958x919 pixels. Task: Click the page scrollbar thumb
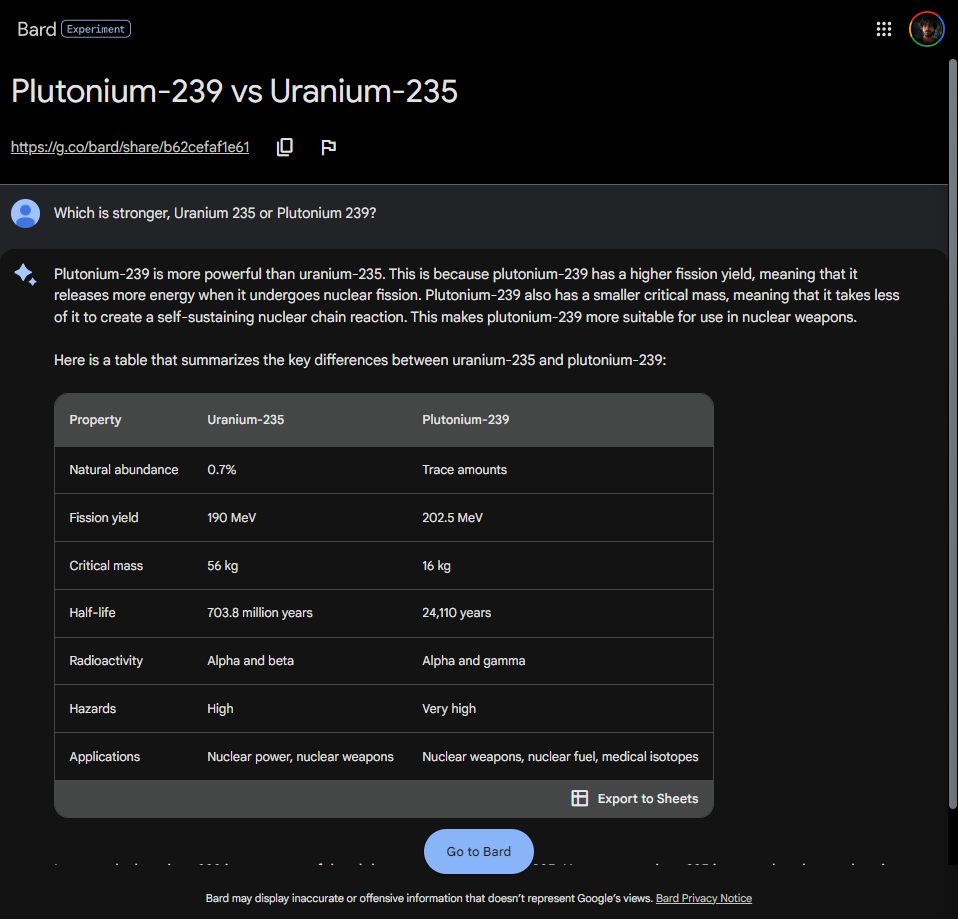click(x=953, y=434)
